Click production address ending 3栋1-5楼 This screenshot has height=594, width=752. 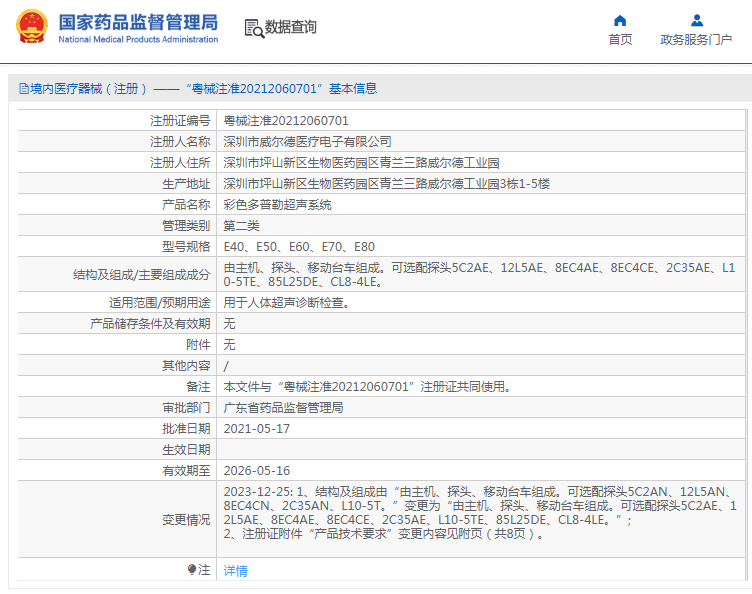tap(387, 184)
